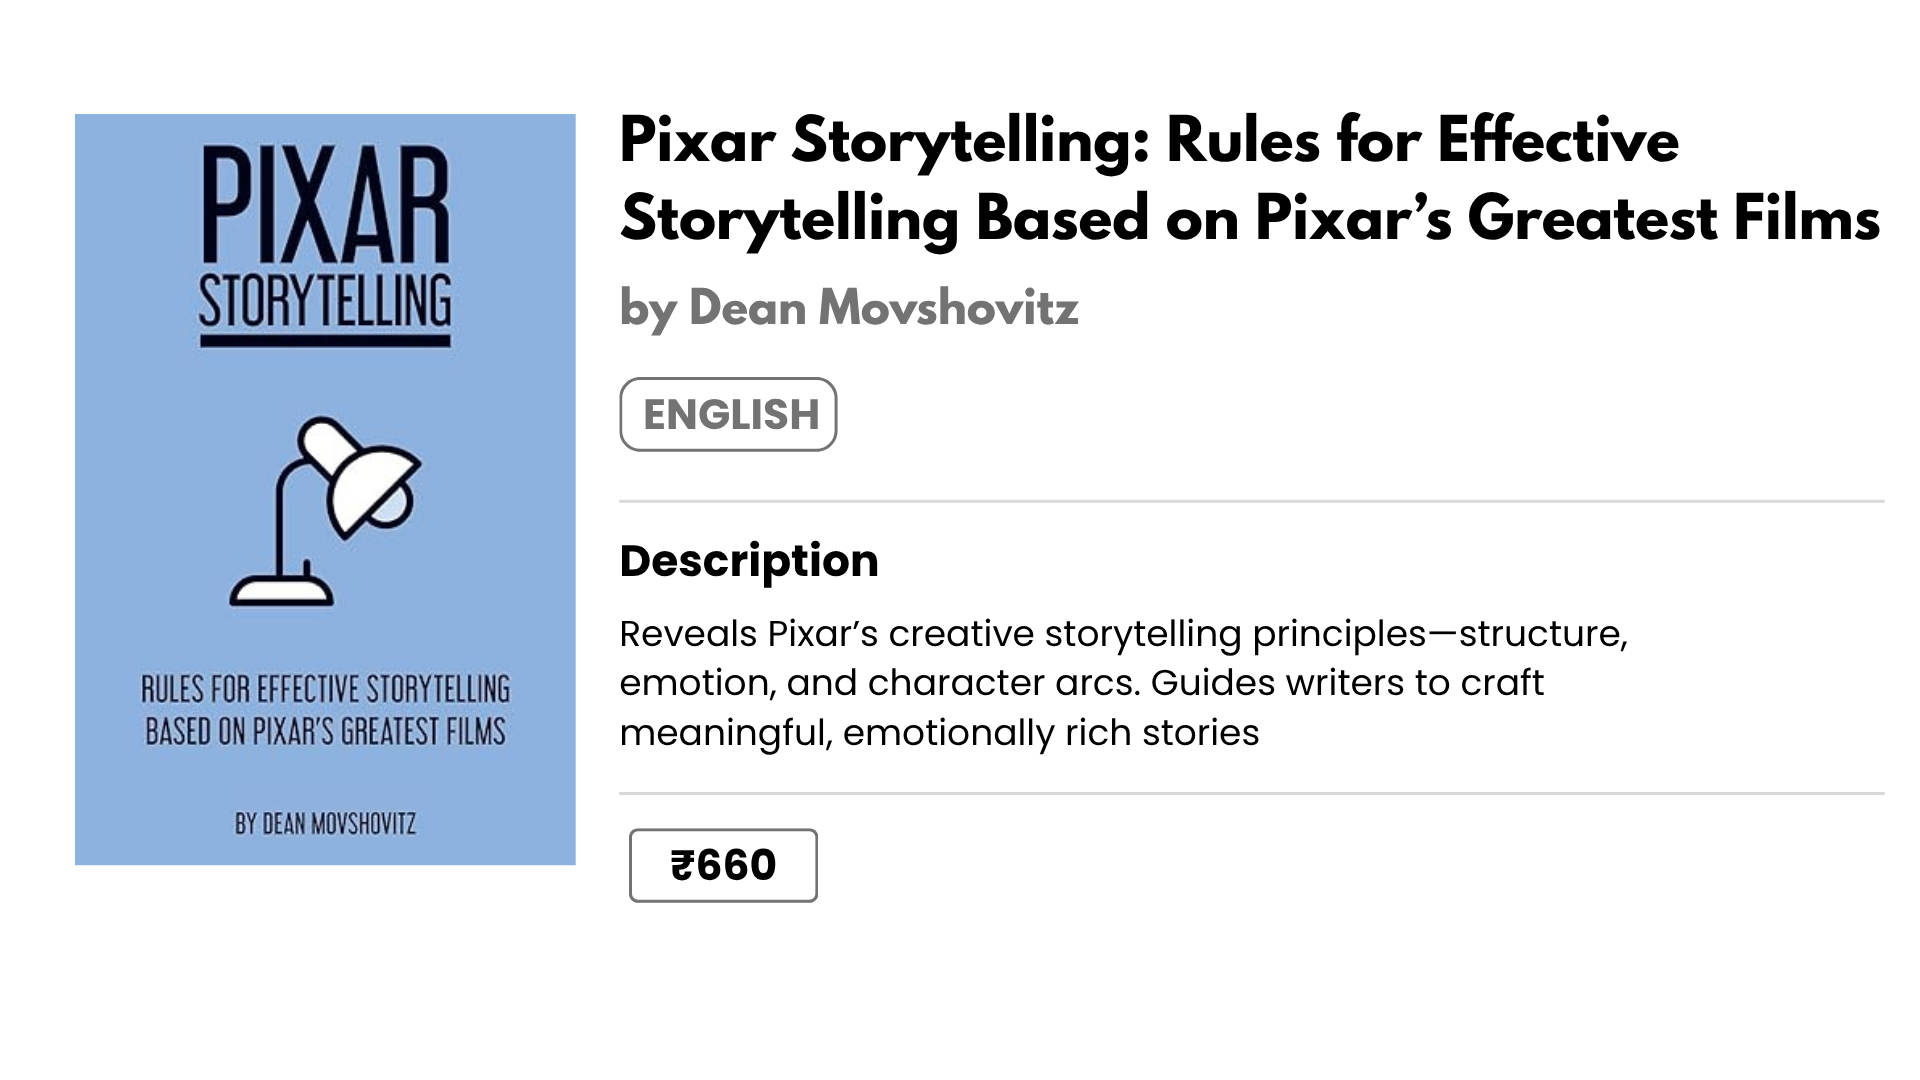Click the 'Description' section heading

click(x=749, y=561)
